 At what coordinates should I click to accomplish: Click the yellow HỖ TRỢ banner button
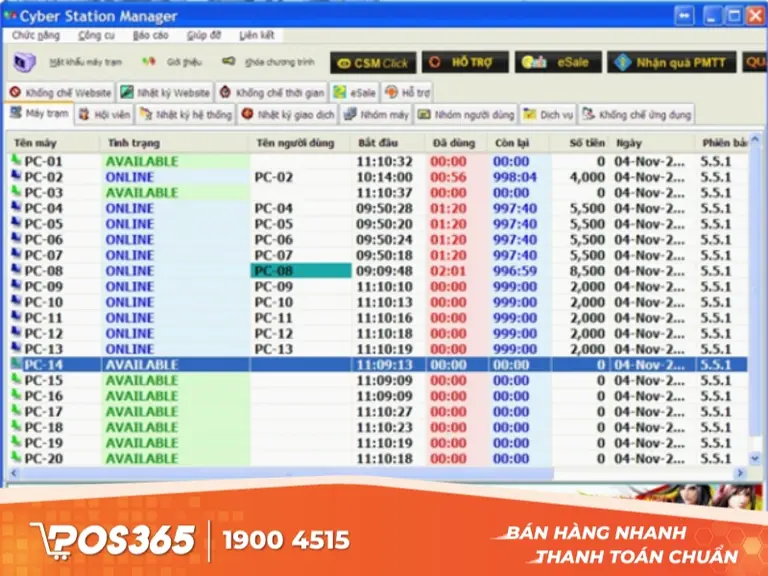coord(465,62)
